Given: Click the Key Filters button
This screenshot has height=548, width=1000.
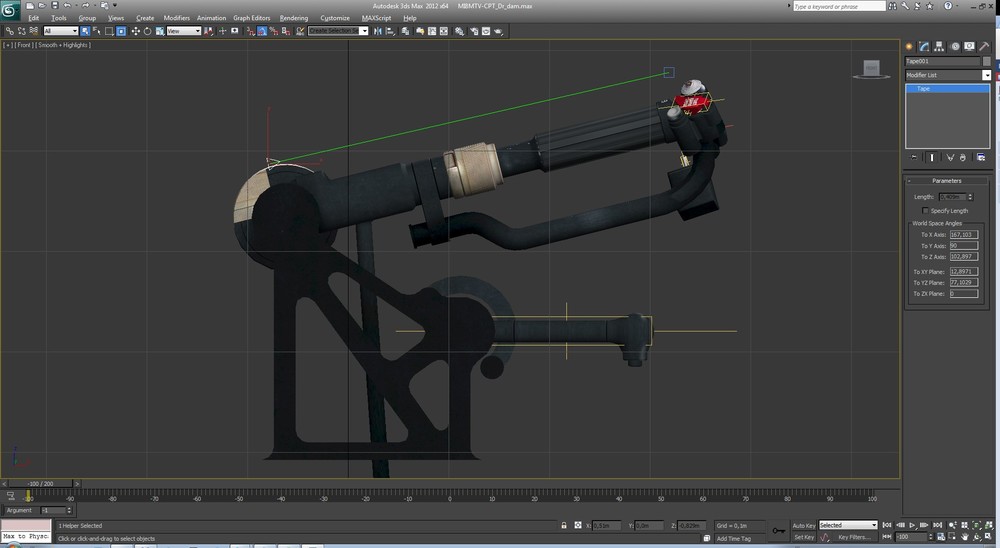Looking at the screenshot, I should [856, 537].
